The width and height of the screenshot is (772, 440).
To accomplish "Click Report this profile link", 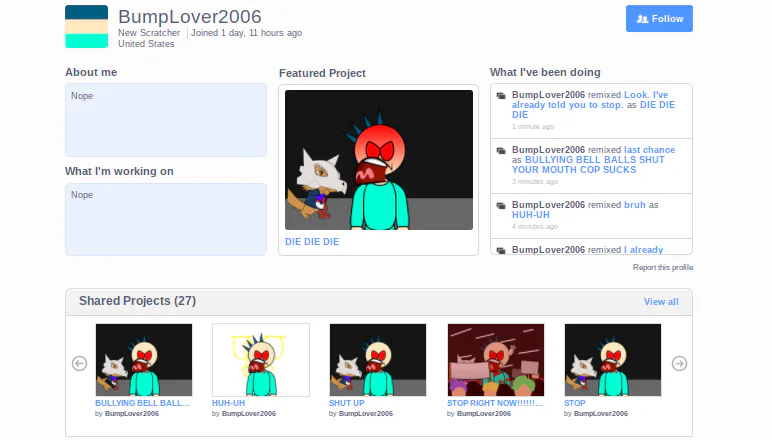I will 663,267.
